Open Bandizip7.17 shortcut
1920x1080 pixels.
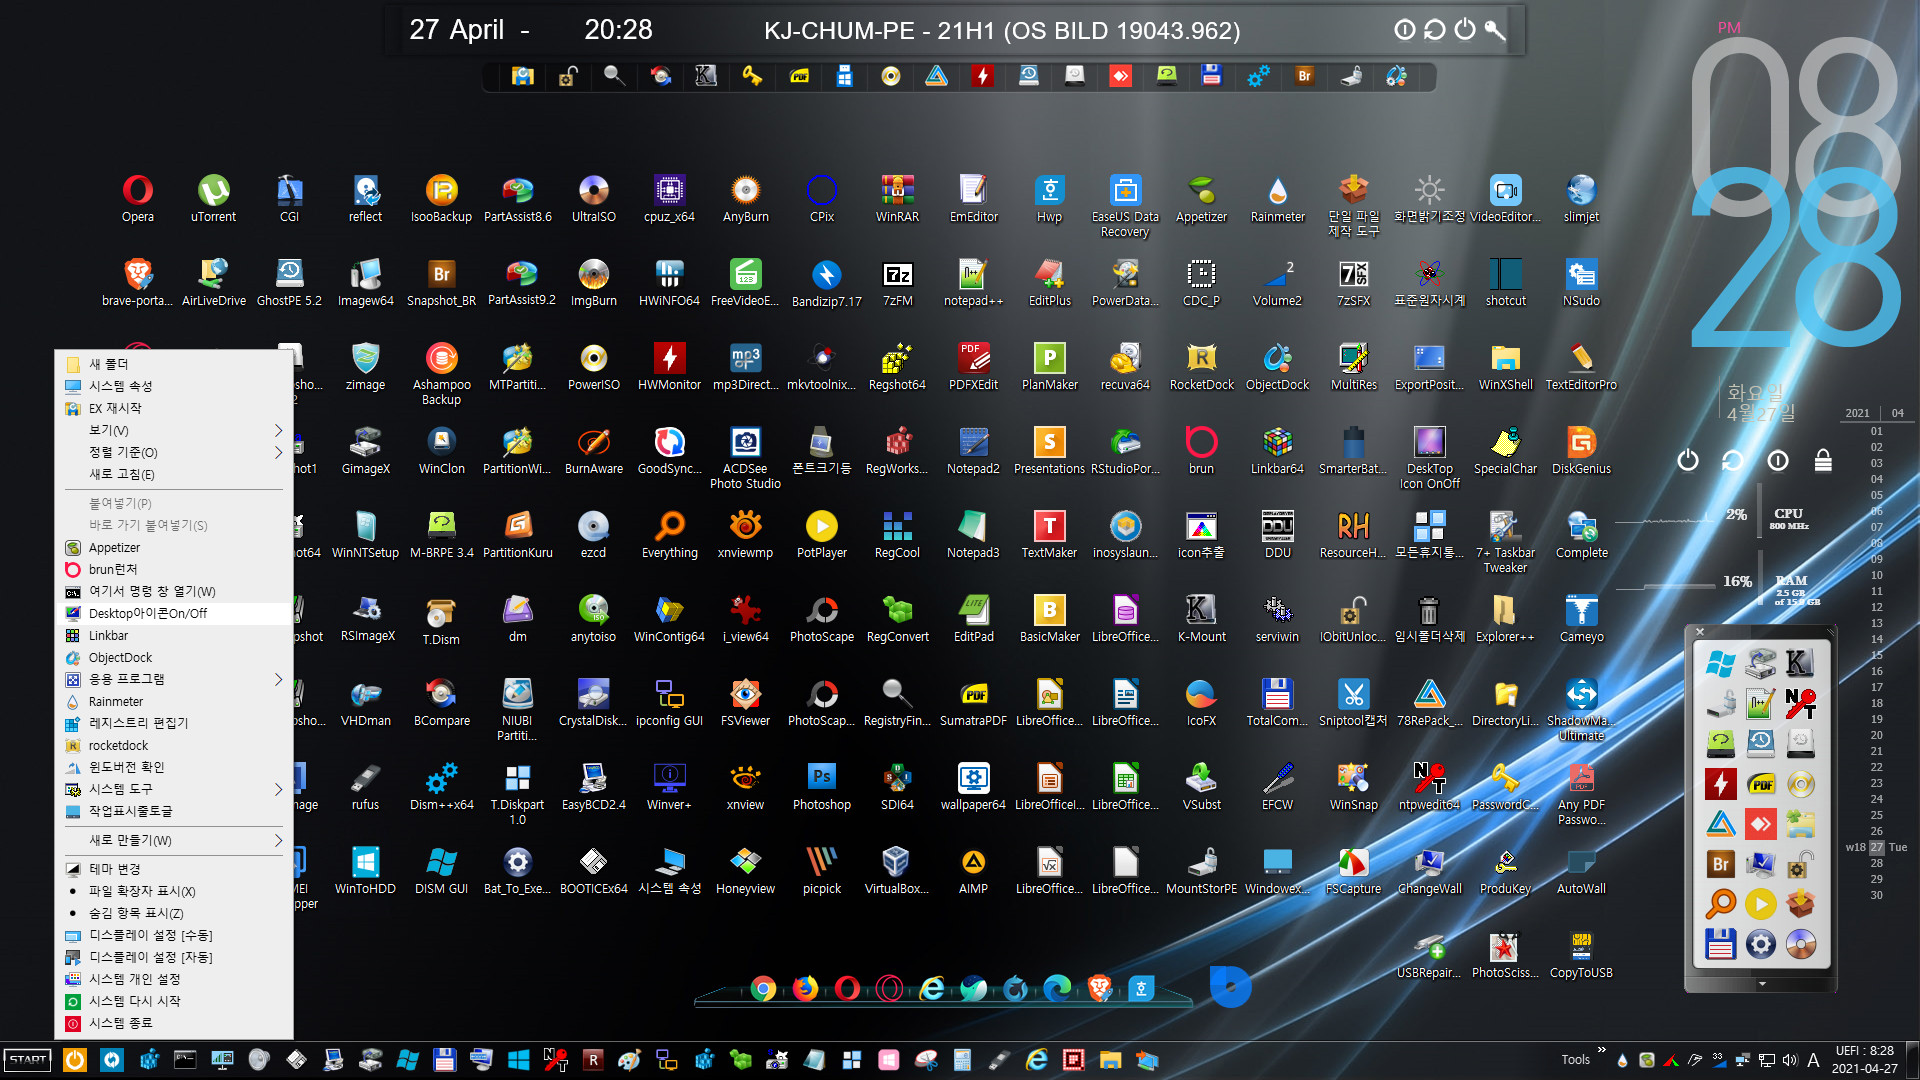(826, 283)
